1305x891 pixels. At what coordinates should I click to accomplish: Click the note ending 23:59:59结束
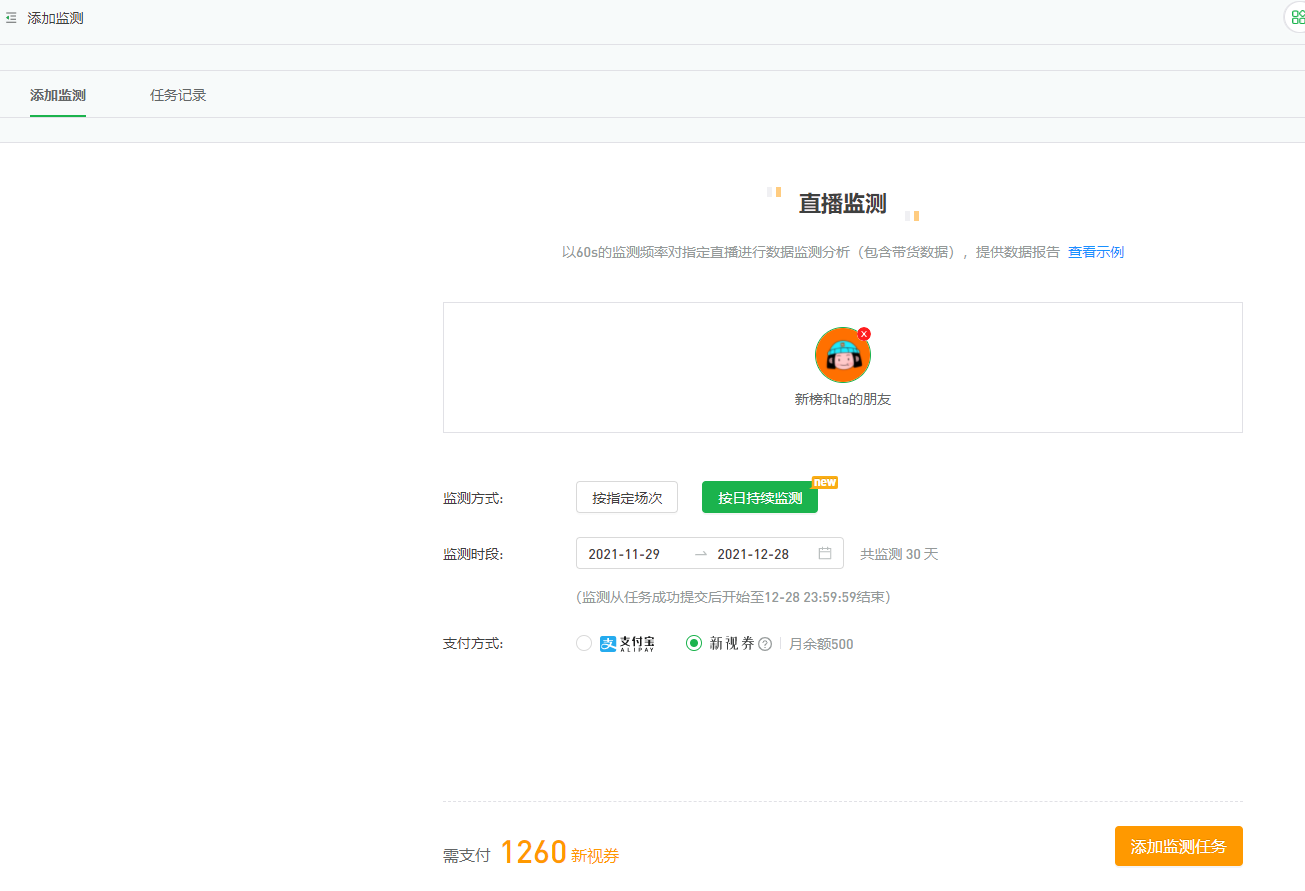click(733, 597)
